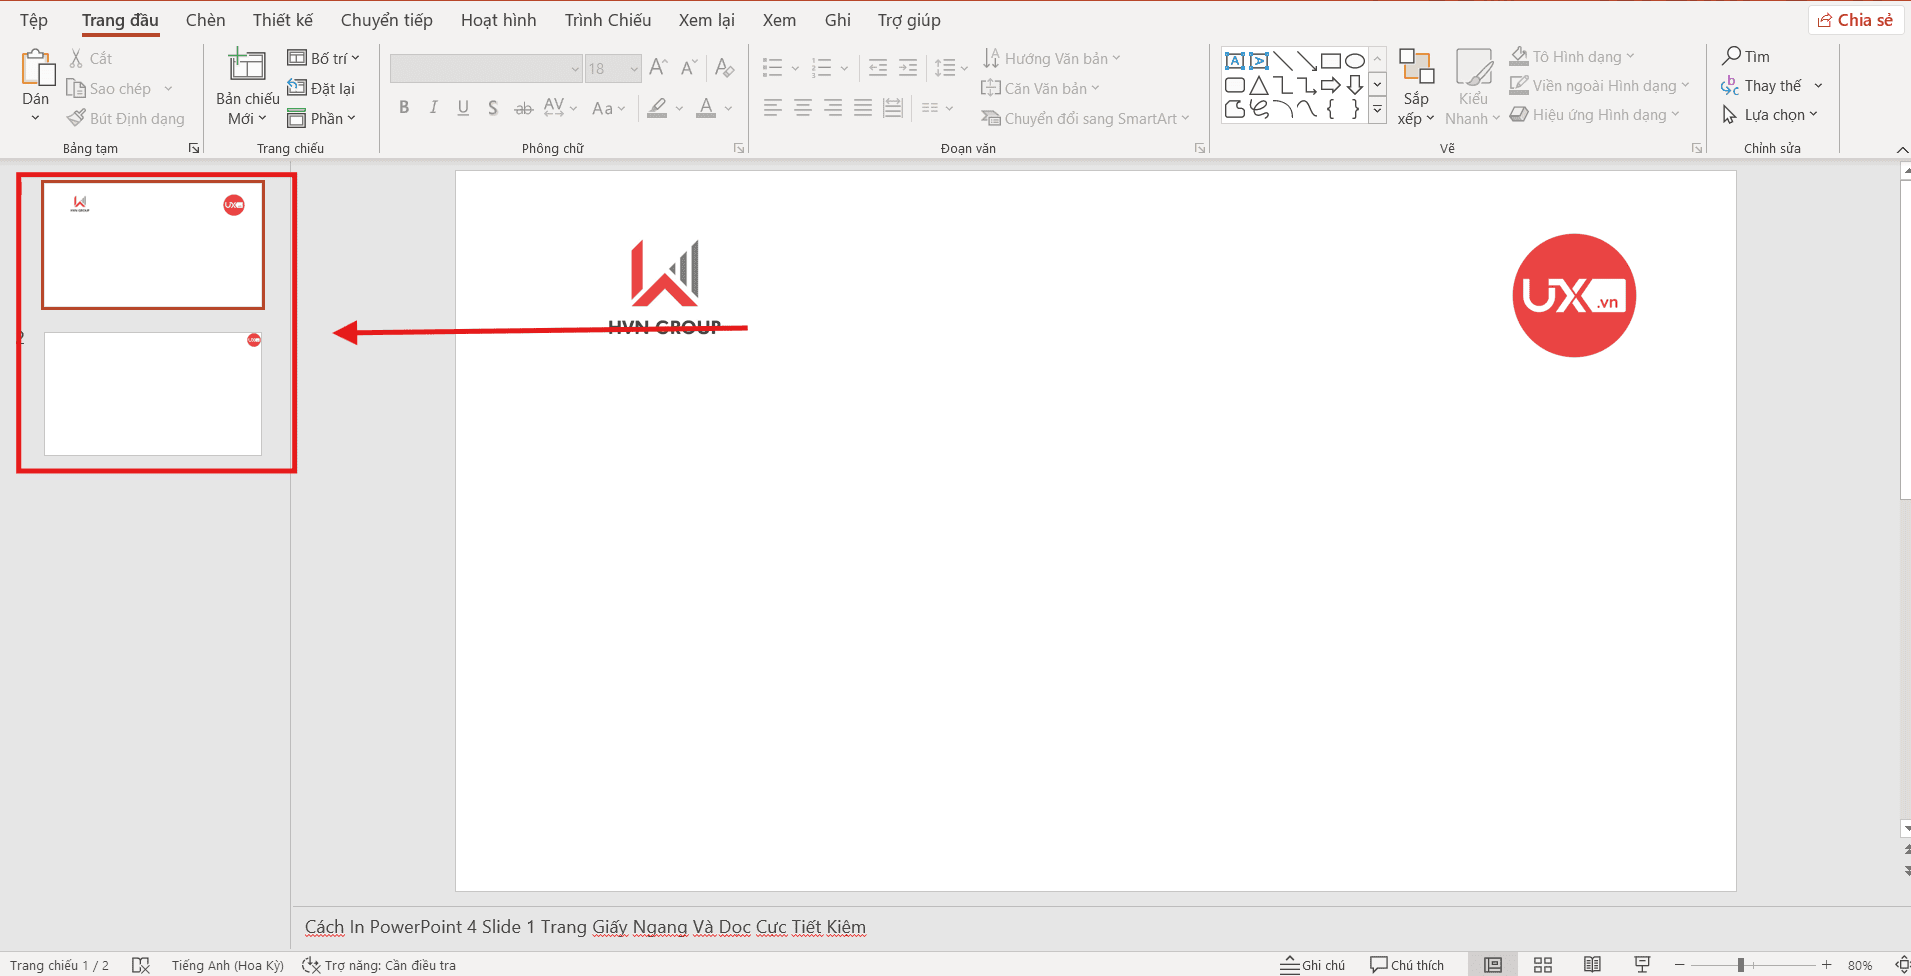Image resolution: width=1911 pixels, height=976 pixels.
Task: Open the Tìm search tool
Action: (1746, 56)
